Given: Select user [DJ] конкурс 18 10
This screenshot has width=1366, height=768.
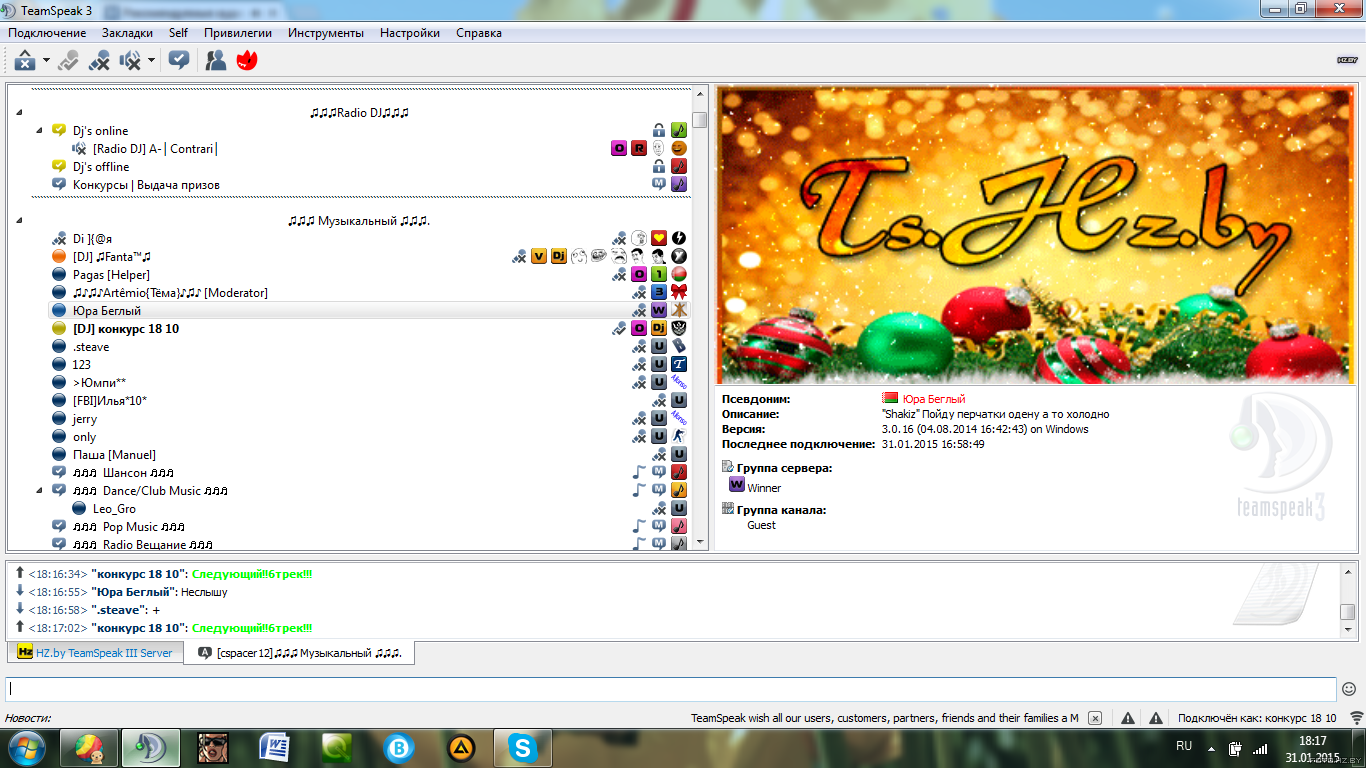Looking at the screenshot, I should (x=126, y=329).
